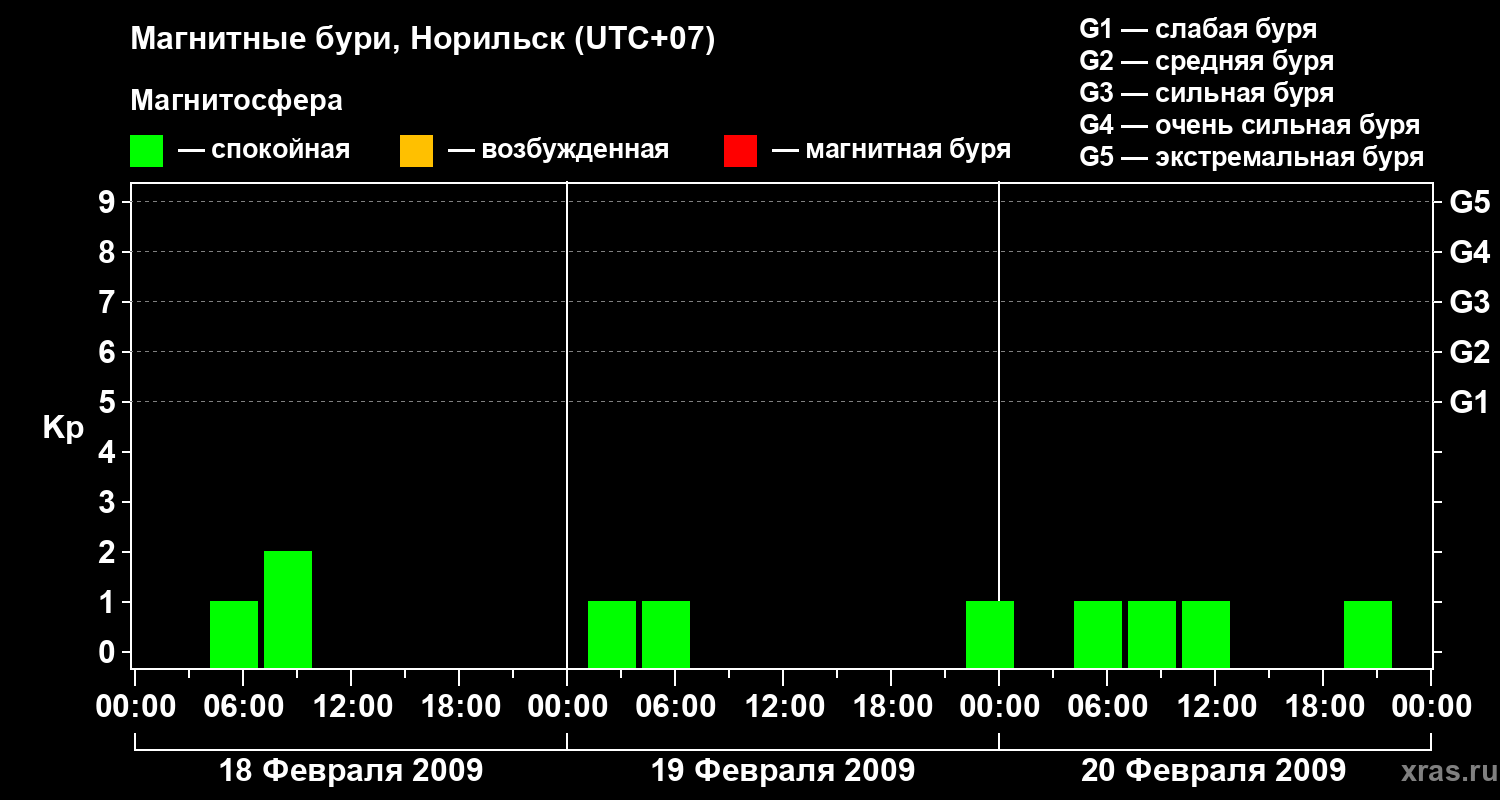Click the 'G4 — очень сильная буря' legend line
Image resolution: width=1500 pixels, height=800 pixels.
[x=1249, y=125]
